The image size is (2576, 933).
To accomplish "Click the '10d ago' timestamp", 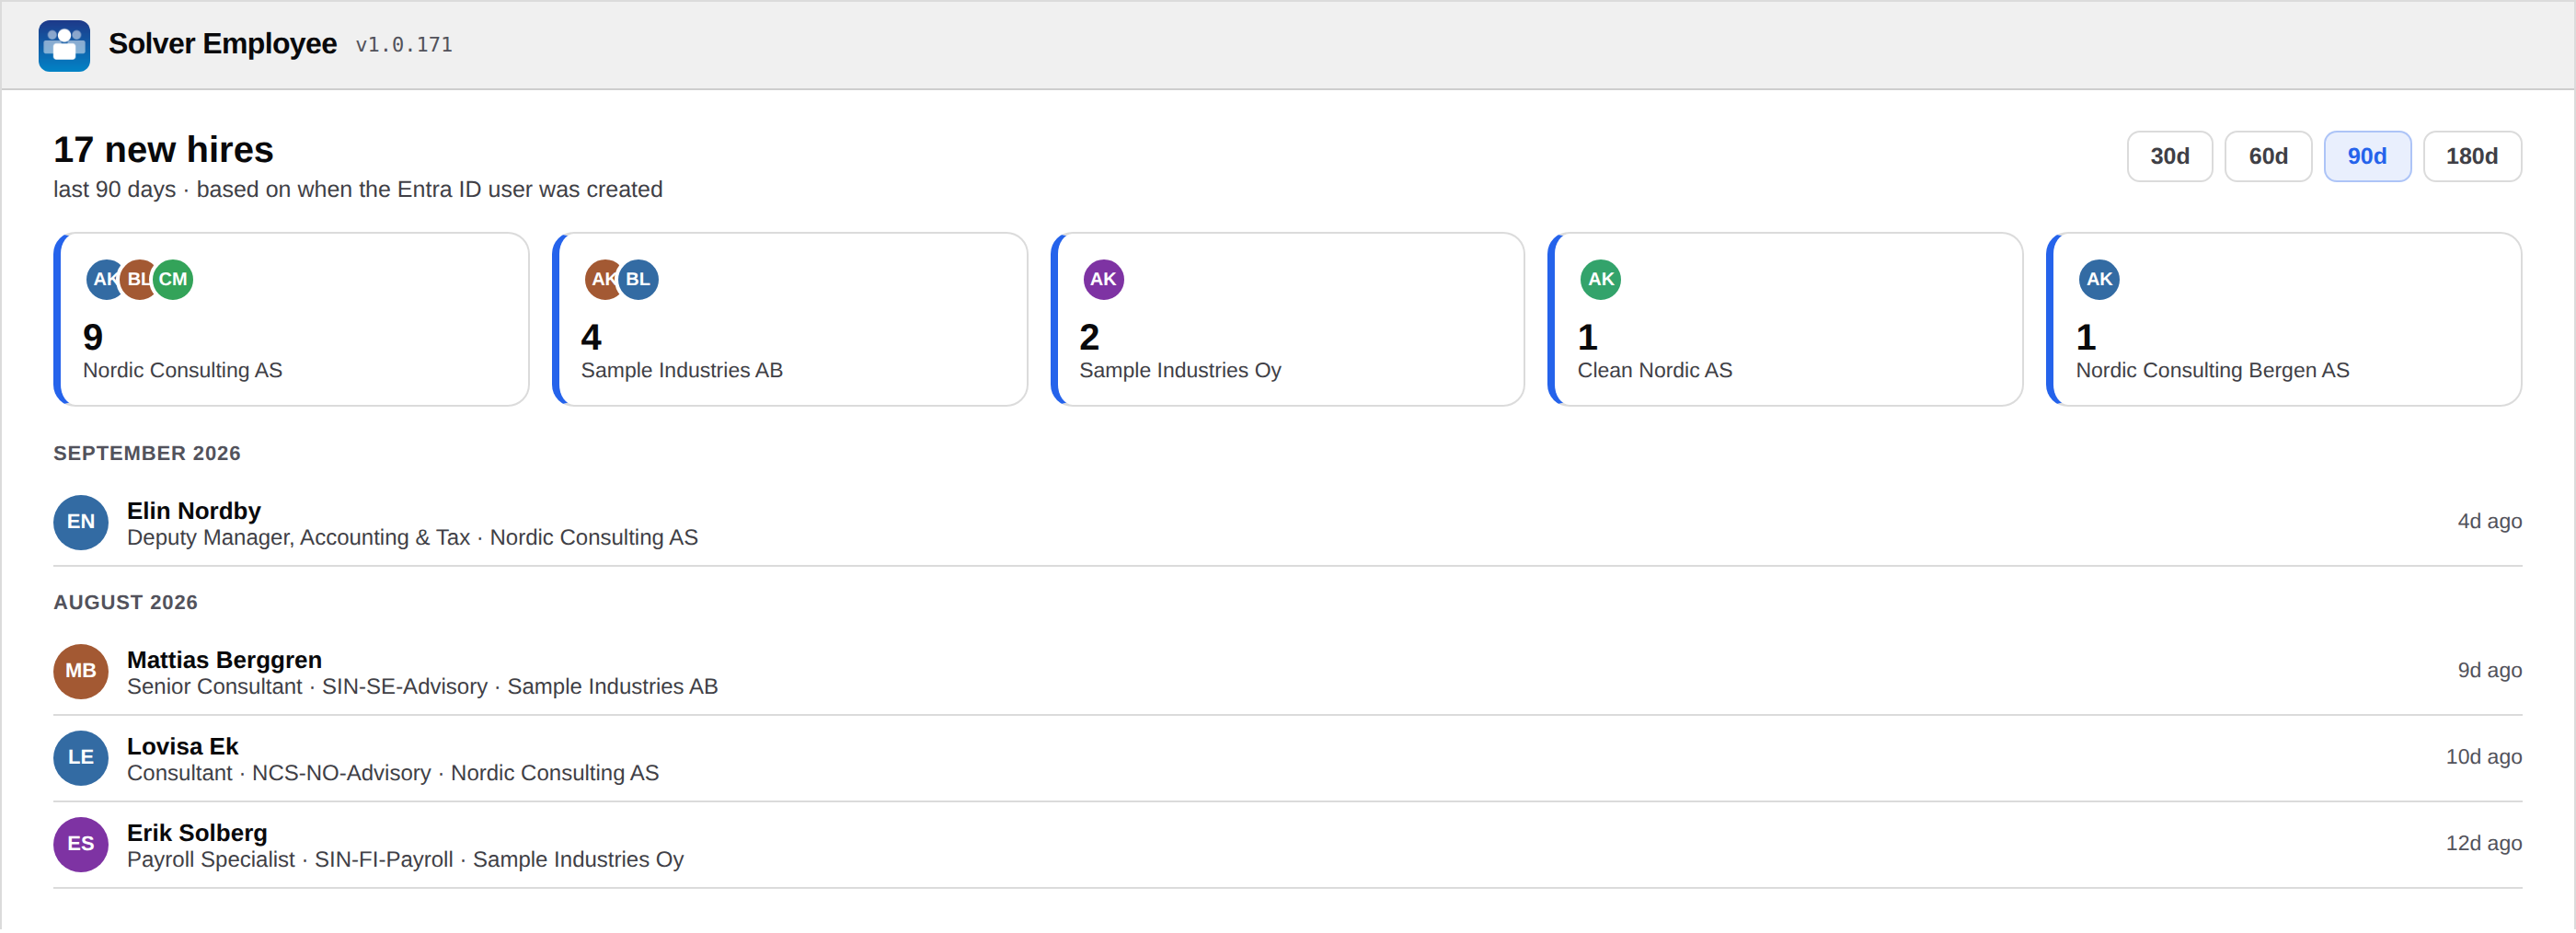I will [x=2483, y=757].
